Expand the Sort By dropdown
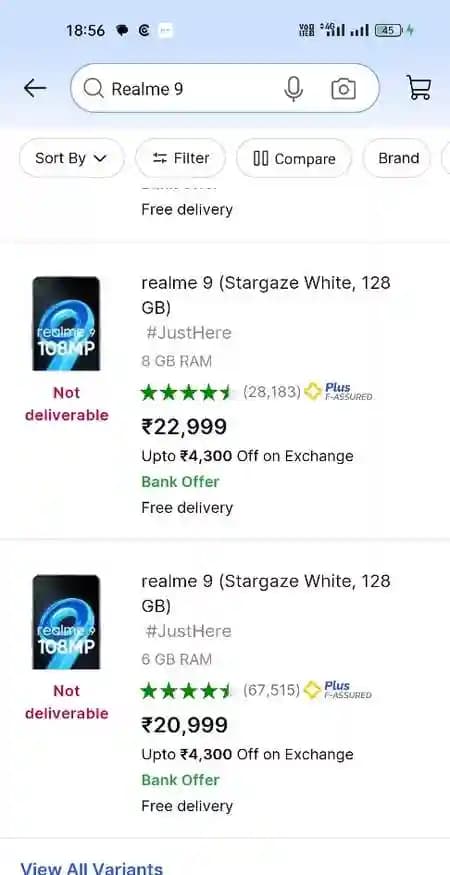The width and height of the screenshot is (450, 875). pos(71,158)
